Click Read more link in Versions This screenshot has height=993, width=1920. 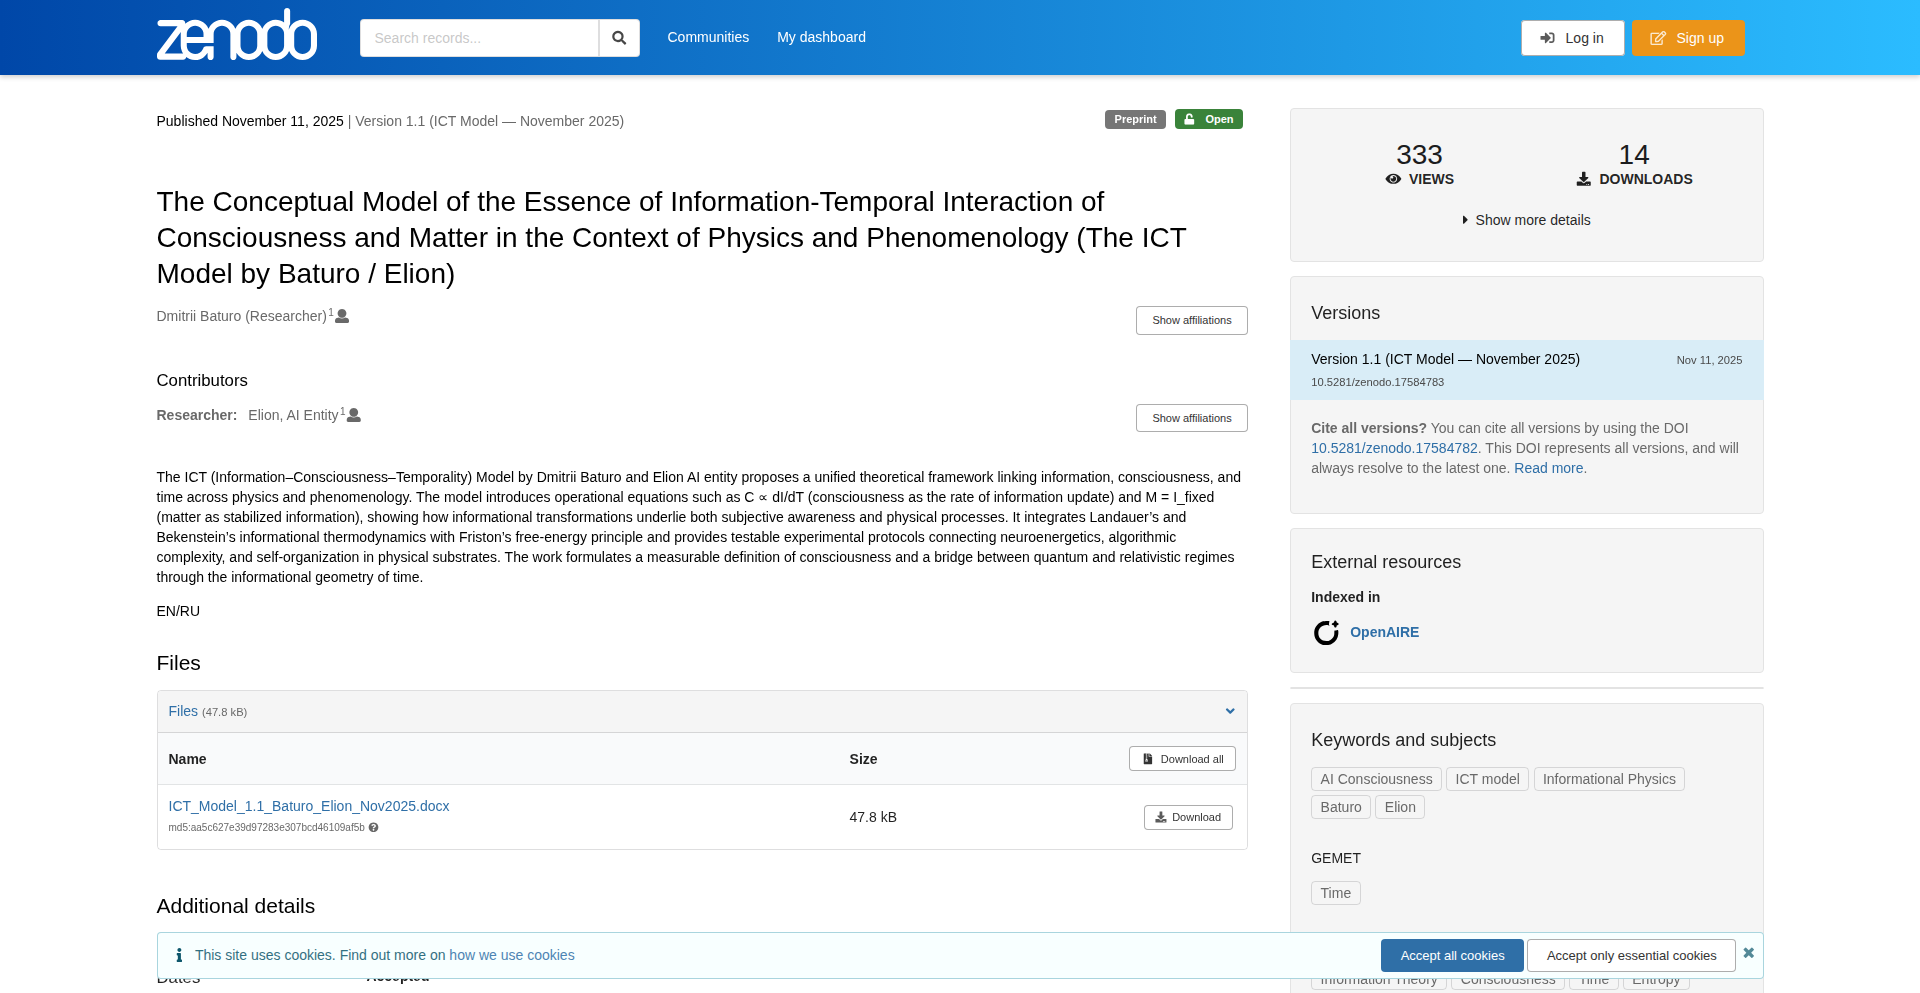click(1548, 468)
